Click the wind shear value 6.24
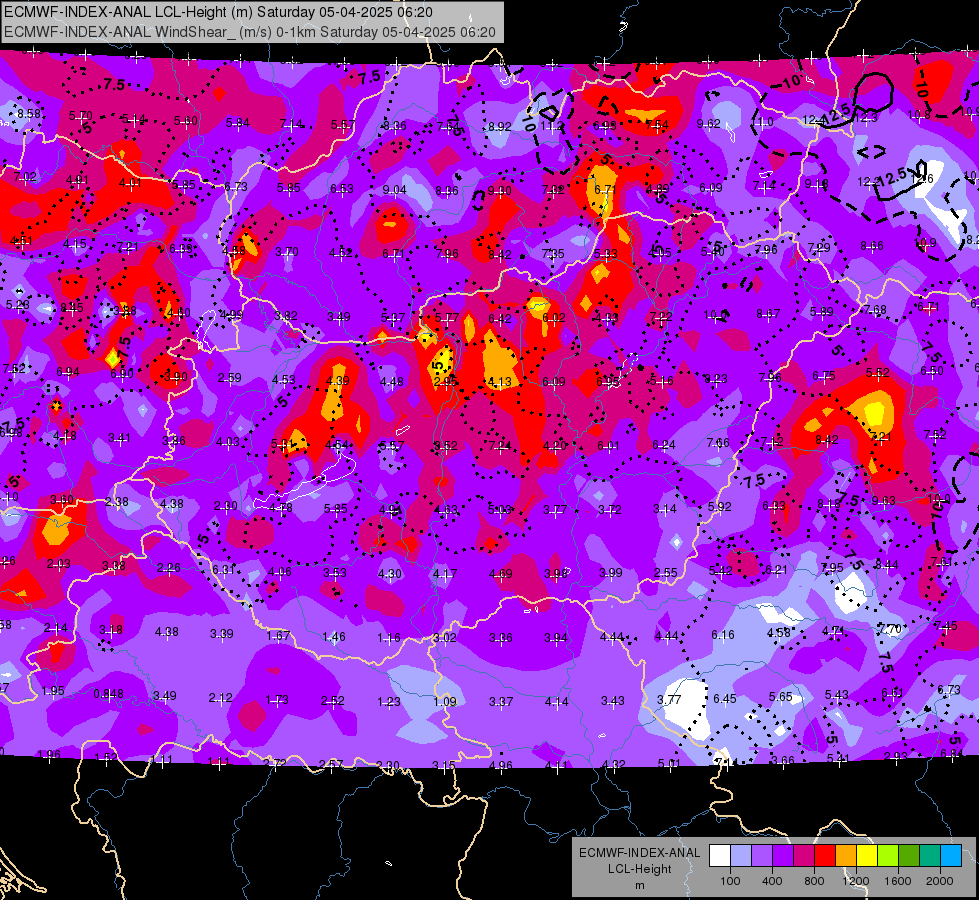Viewport: 979px width, 900px height. pyautogui.click(x=664, y=445)
